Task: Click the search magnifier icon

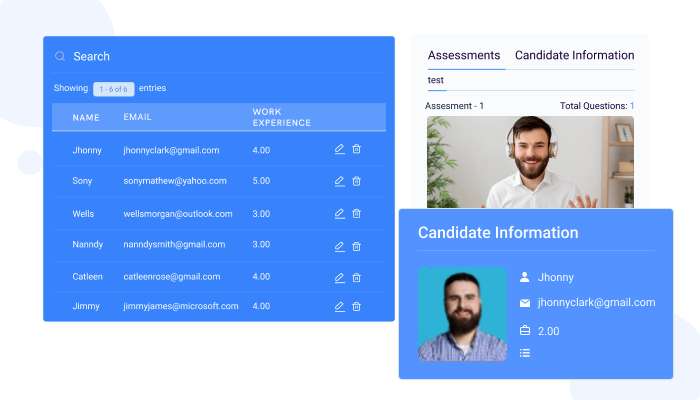Action: (60, 56)
